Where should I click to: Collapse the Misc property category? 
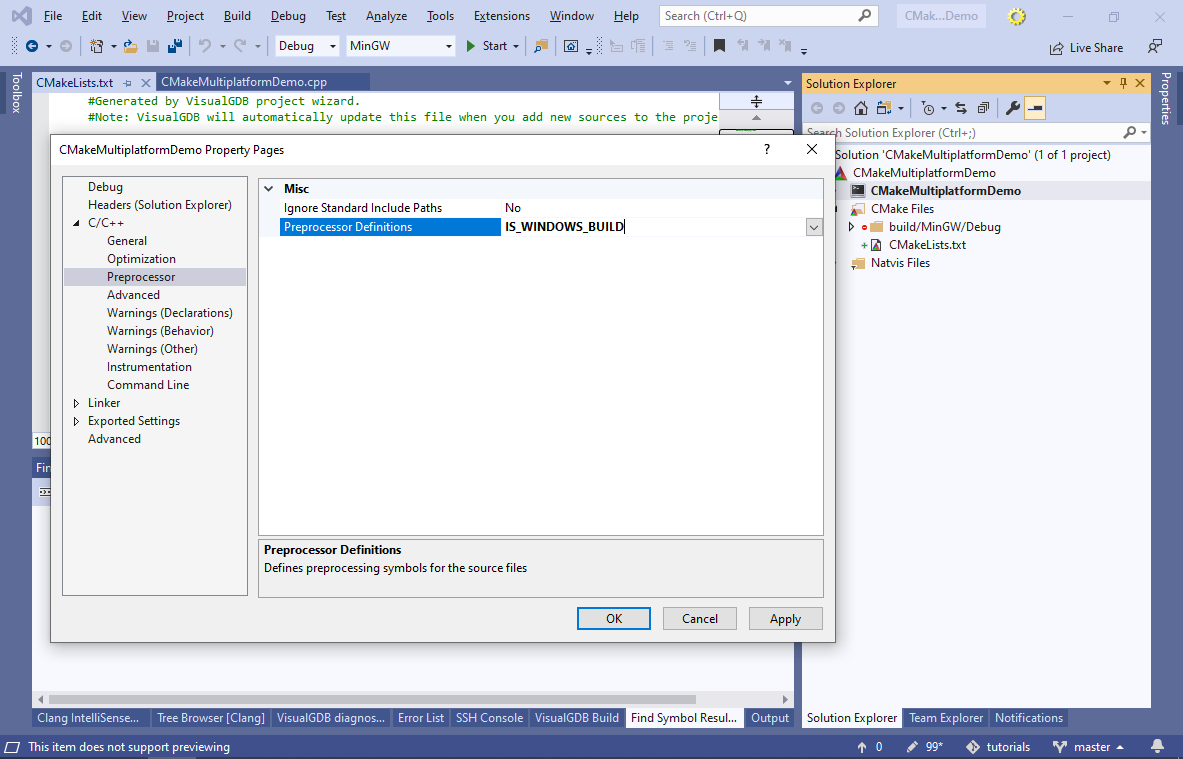pos(269,189)
